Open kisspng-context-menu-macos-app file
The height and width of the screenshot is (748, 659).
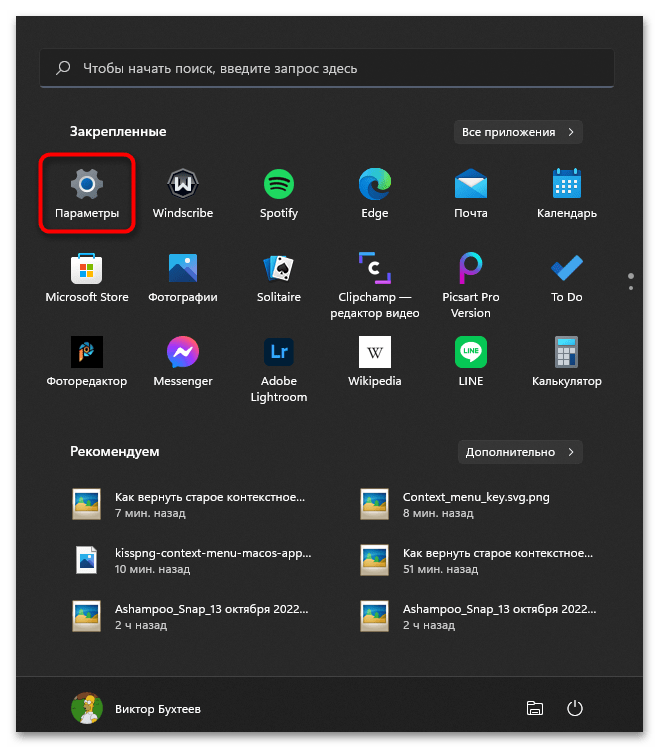(x=192, y=560)
